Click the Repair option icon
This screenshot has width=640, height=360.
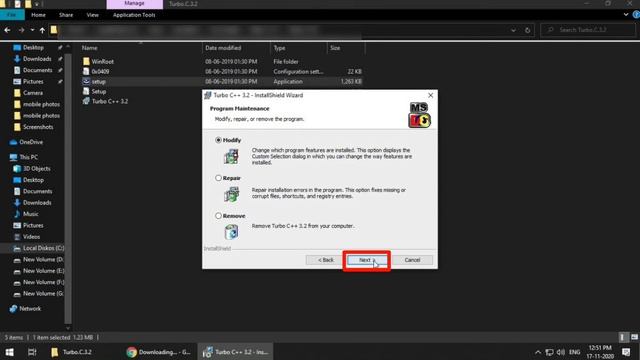(x=231, y=194)
